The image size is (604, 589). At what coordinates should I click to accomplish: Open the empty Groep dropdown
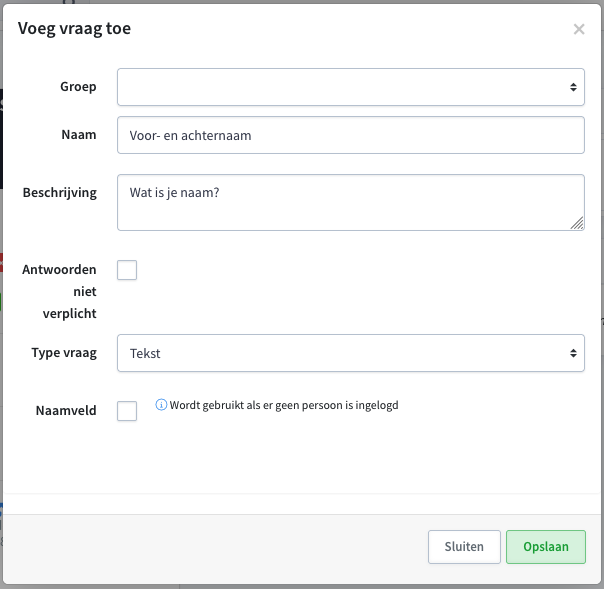(351, 87)
